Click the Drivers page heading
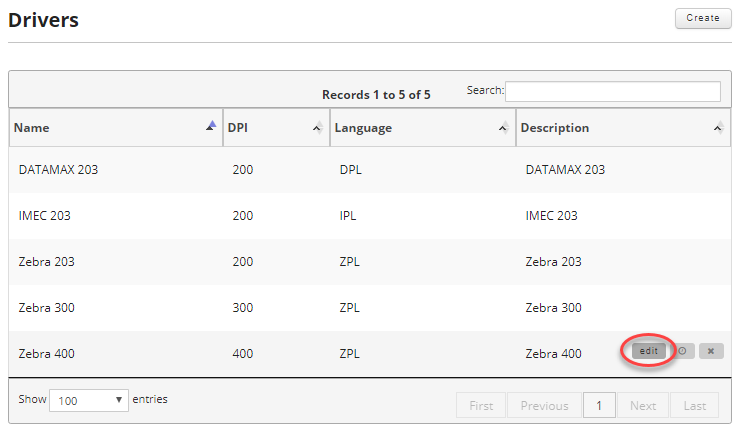This screenshot has width=739, height=431. tap(43, 20)
